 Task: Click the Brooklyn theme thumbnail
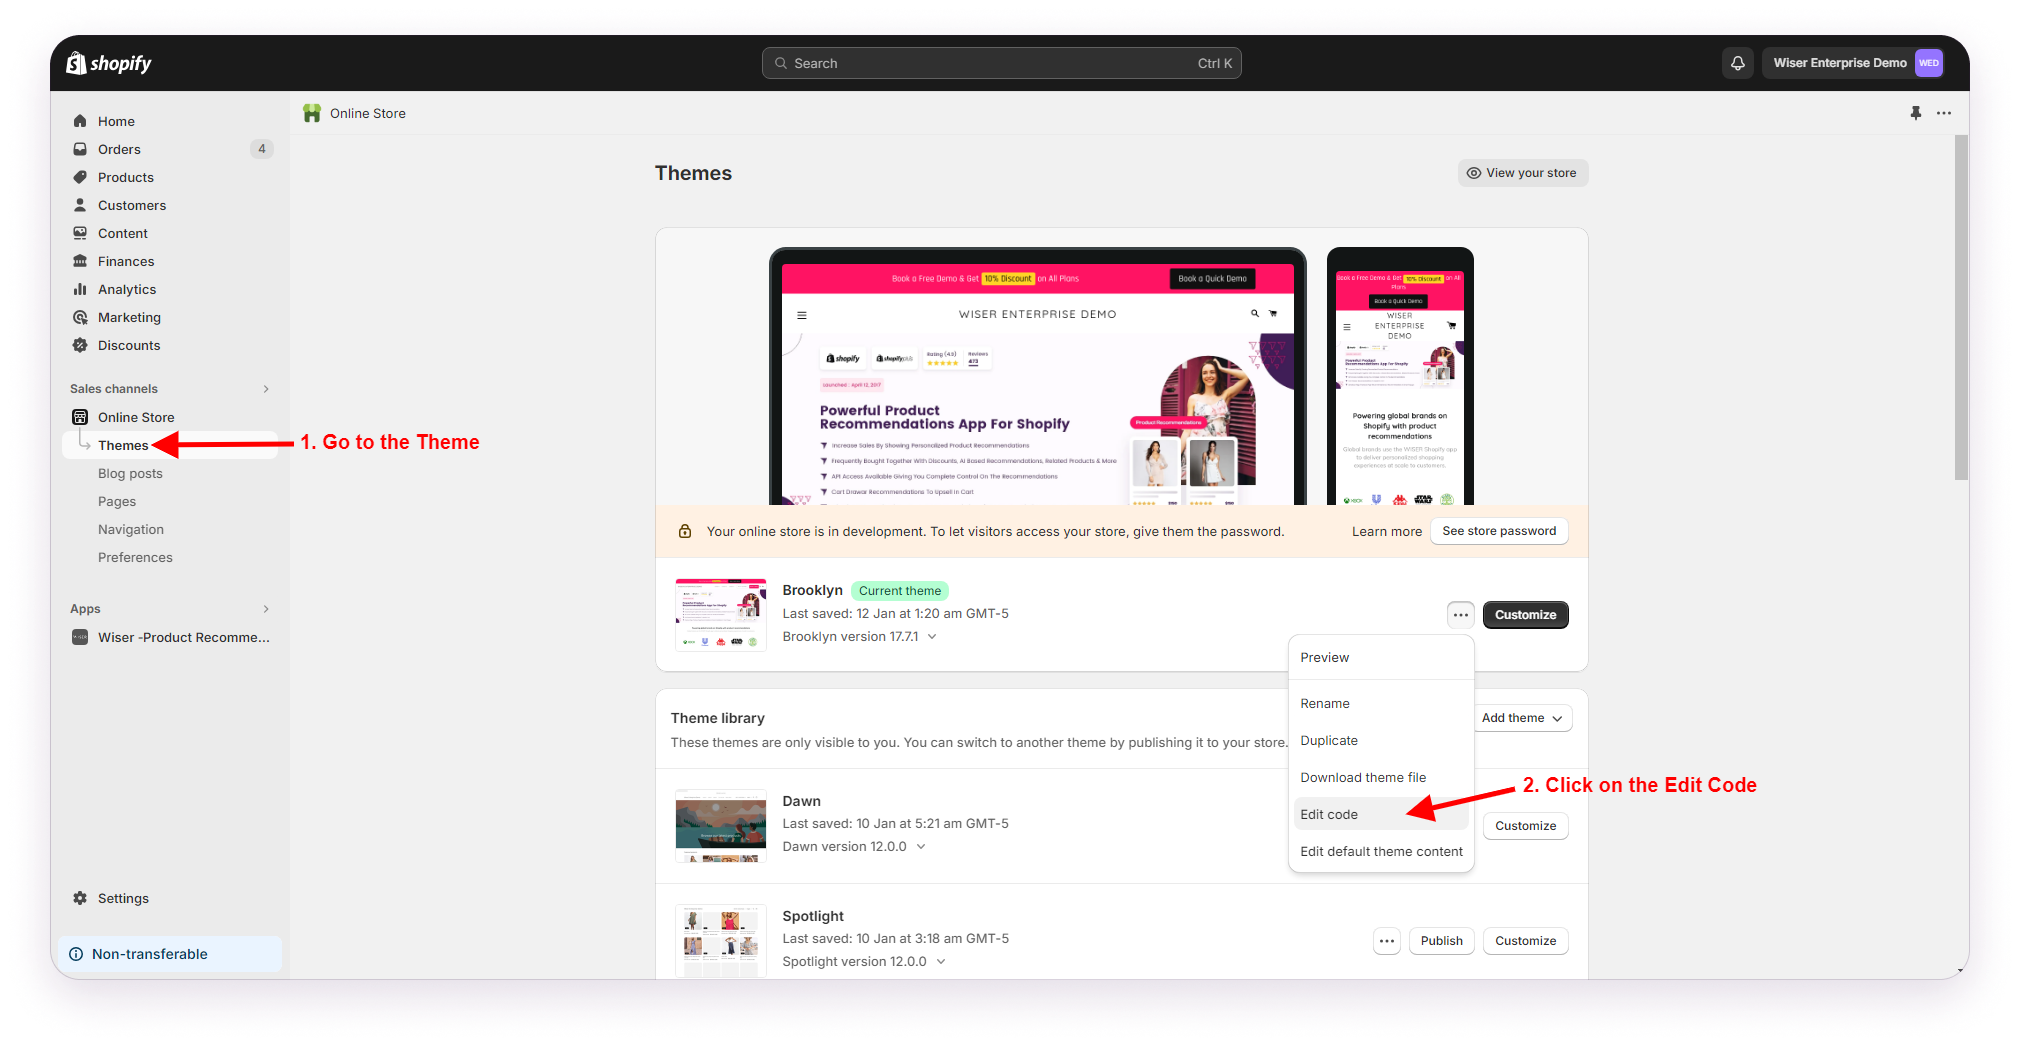(720, 615)
